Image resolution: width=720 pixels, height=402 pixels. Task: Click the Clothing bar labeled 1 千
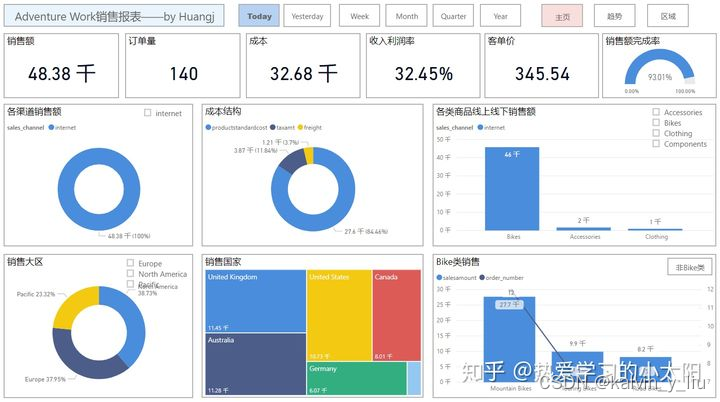pyautogui.click(x=655, y=229)
